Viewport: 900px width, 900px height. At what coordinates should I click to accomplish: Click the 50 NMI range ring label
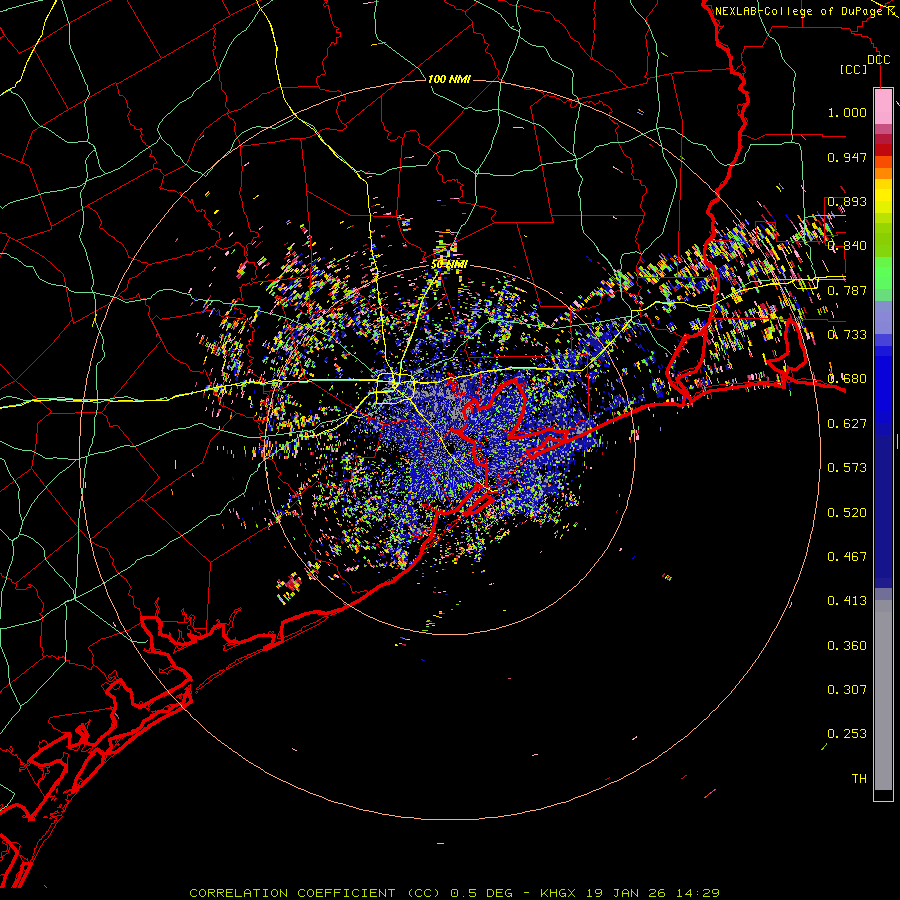[x=449, y=265]
